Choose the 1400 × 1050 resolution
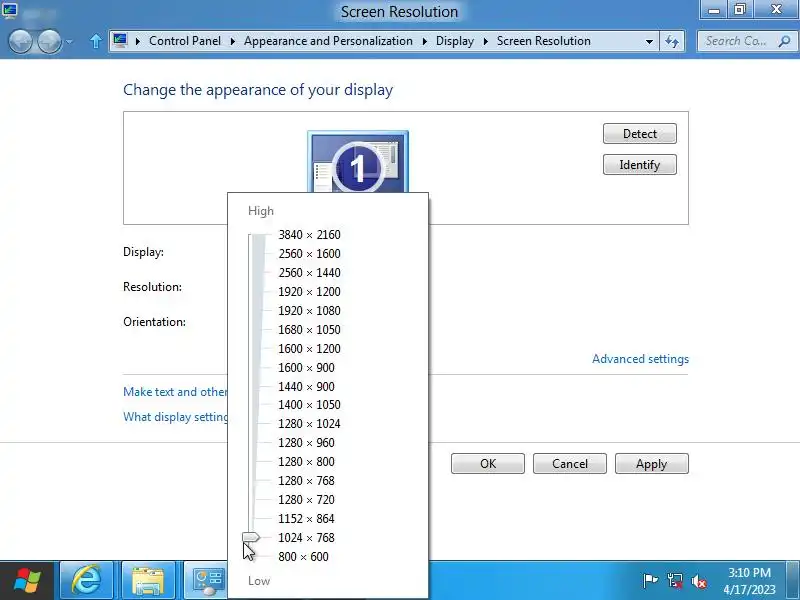Image resolution: width=800 pixels, height=600 pixels. pos(309,405)
